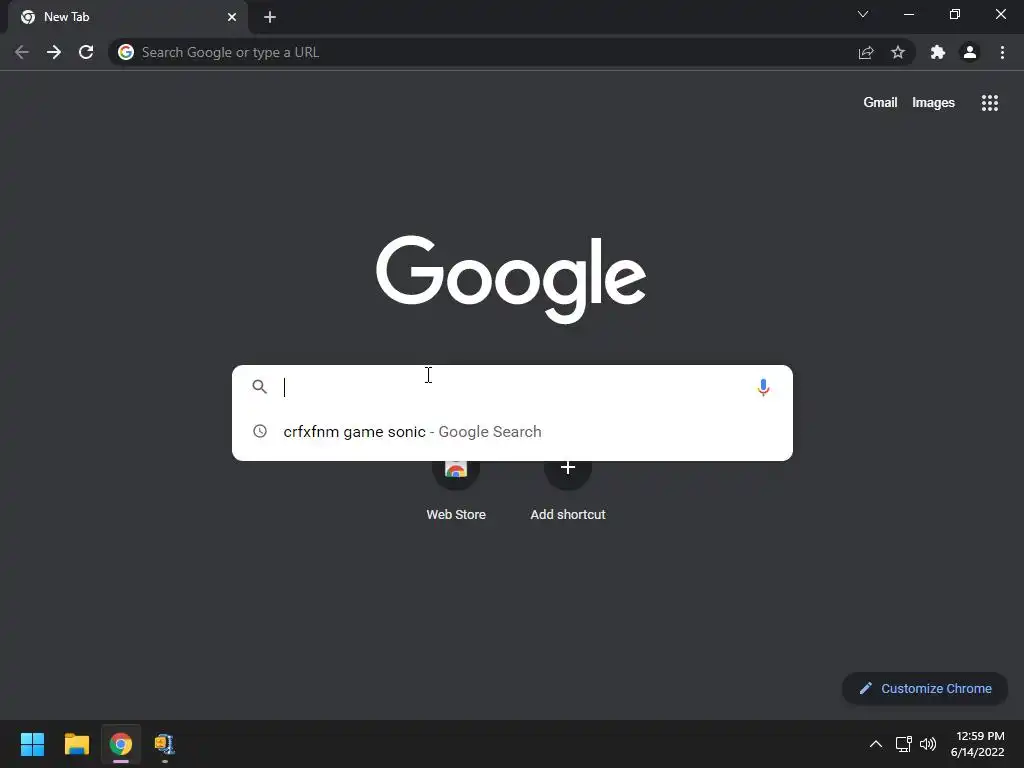Open the clock showing 12:59 PM
This screenshot has width=1024, height=768.
pos(978,744)
